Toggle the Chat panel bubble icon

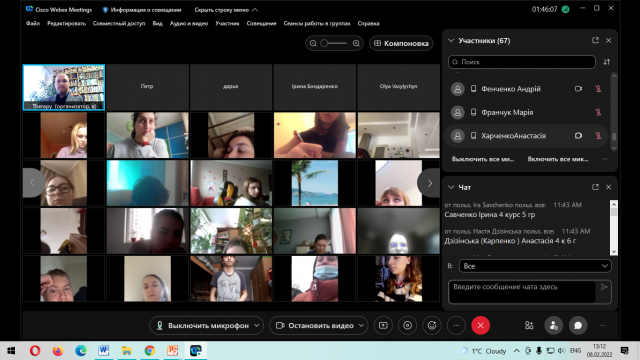(x=578, y=325)
